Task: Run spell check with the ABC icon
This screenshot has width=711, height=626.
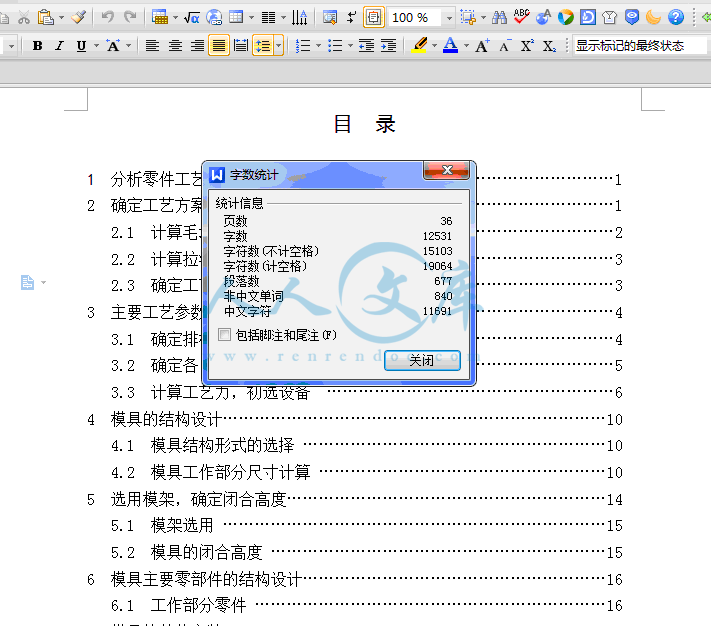Action: [521, 18]
